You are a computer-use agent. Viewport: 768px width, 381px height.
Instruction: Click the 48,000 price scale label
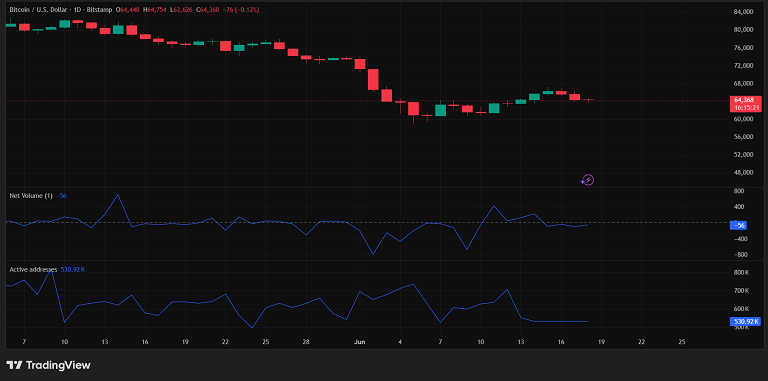744,172
